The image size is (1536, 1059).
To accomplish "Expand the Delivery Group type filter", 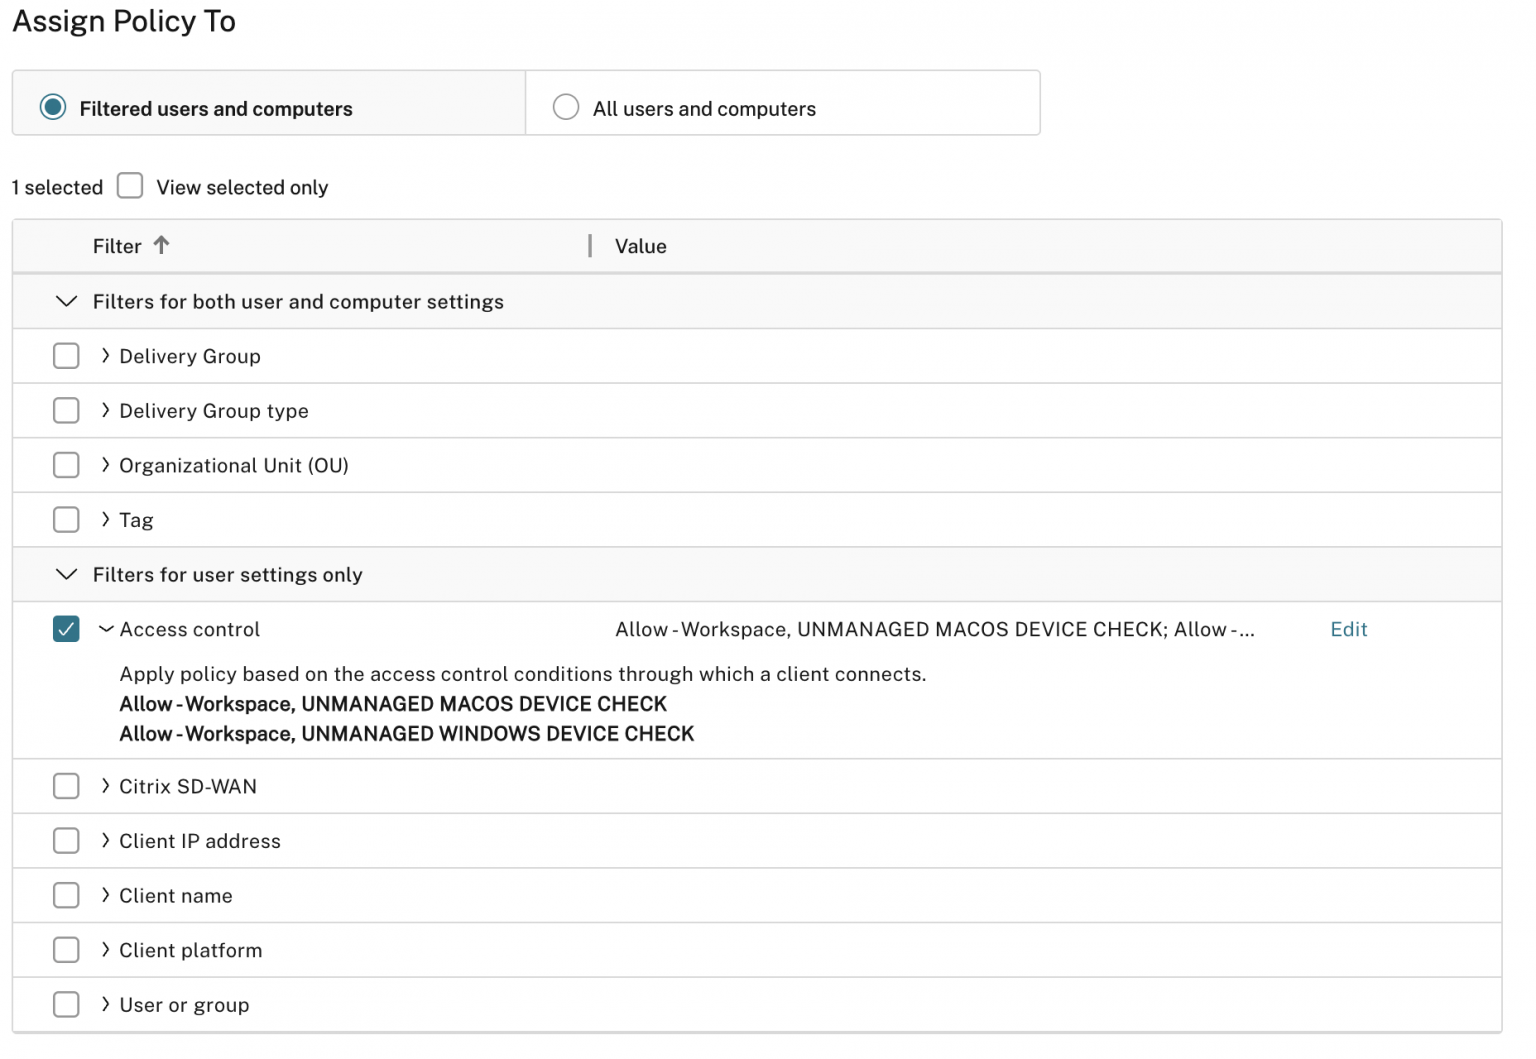I will tap(104, 410).
